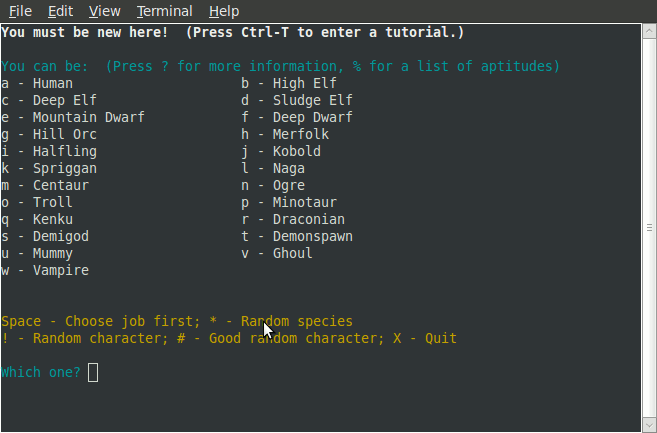
Task: Open the Help menu
Action: (224, 11)
